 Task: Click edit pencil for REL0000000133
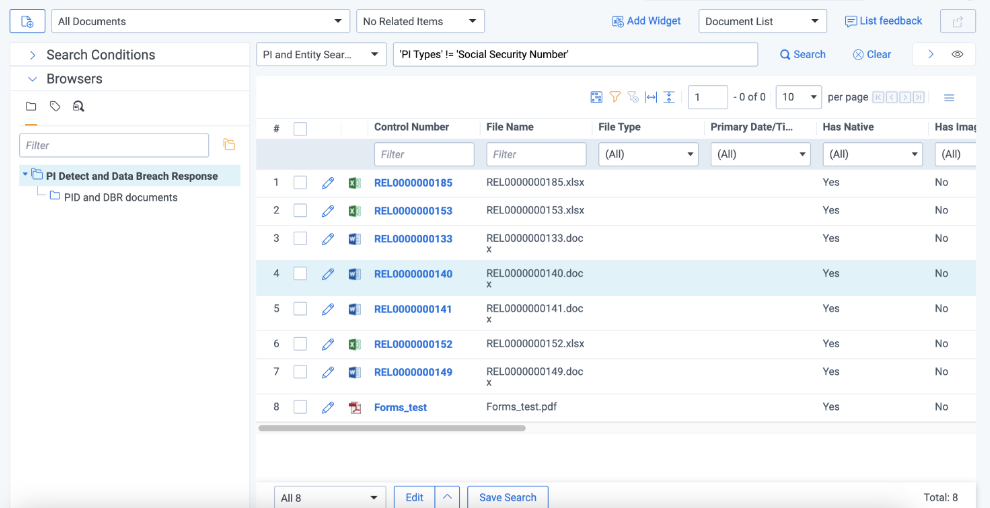(328, 239)
